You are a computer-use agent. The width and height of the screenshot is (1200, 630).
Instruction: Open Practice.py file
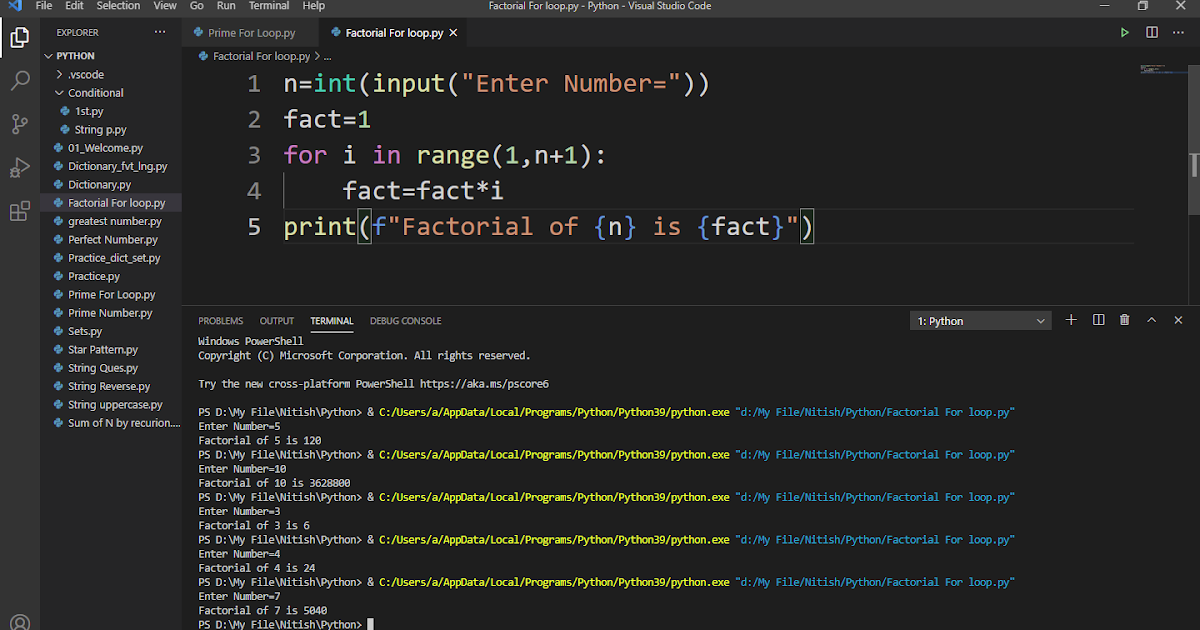pos(110,276)
